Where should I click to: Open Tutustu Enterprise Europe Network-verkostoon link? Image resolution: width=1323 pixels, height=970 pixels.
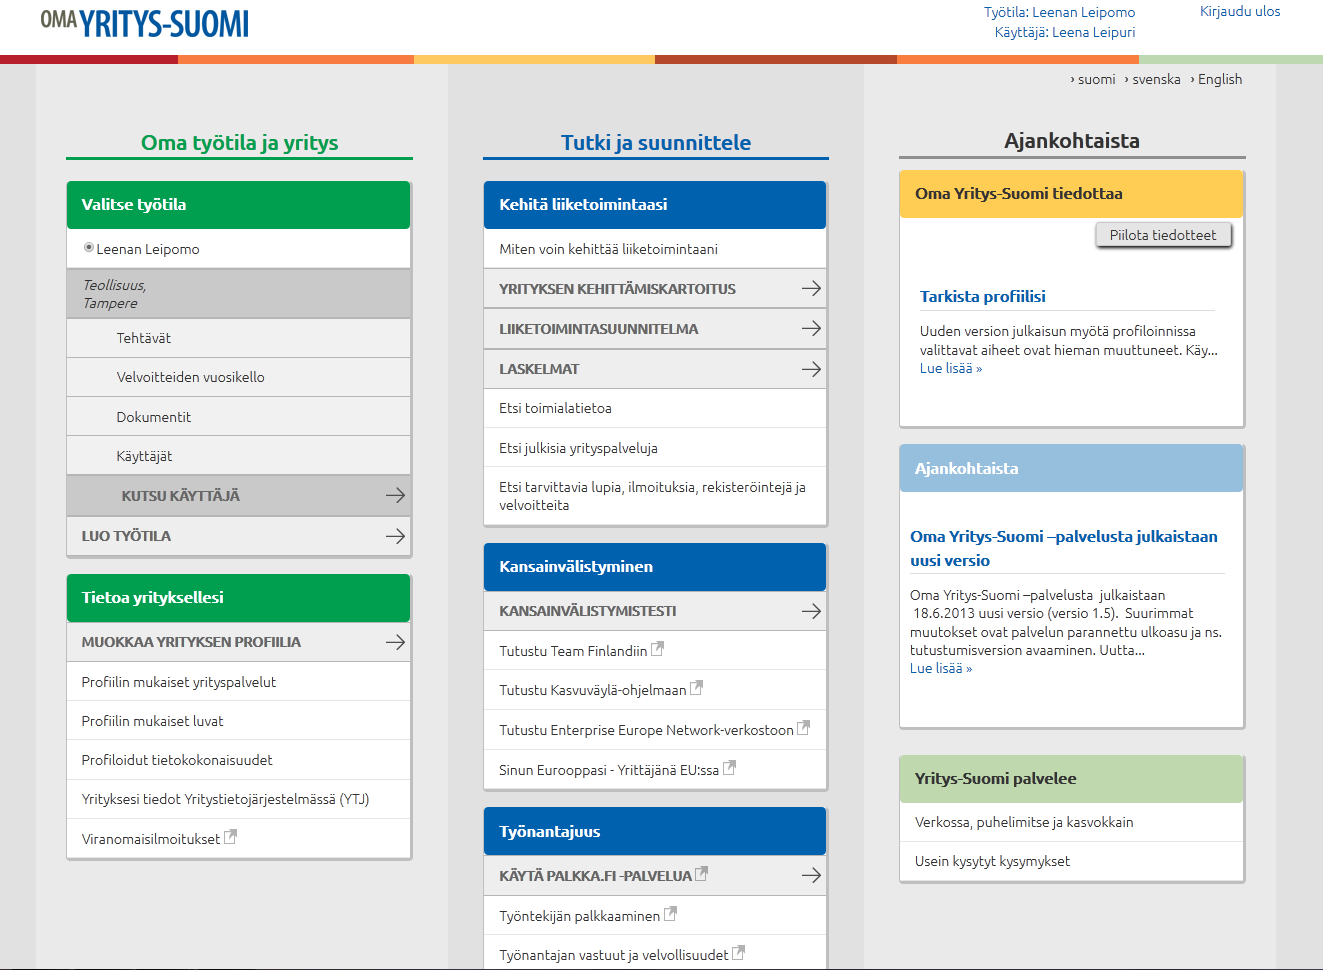[646, 730]
